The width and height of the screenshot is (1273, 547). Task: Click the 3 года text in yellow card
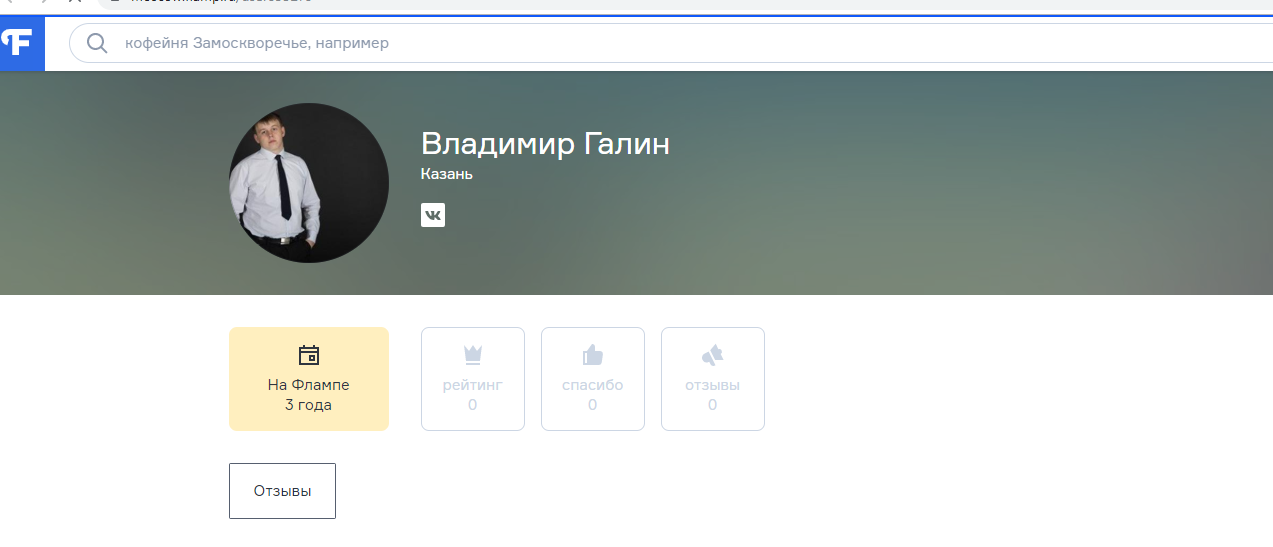(308, 405)
